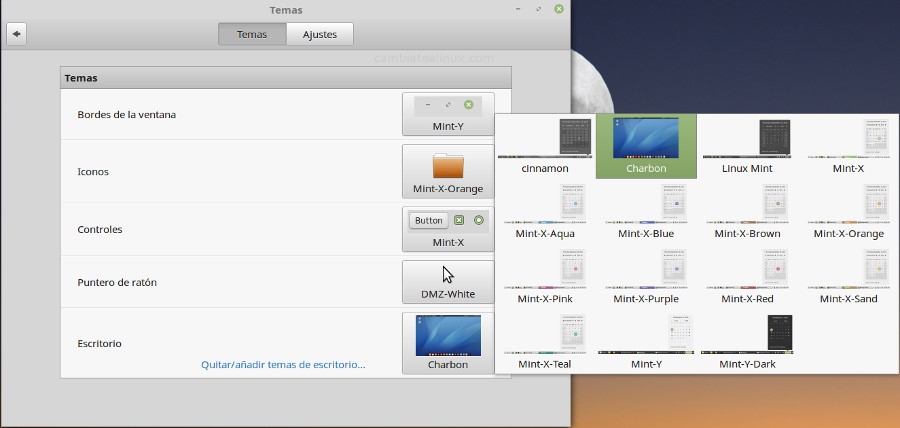Viewport: 900px width, 428px height.
Task: Switch to the Temas tab
Action: pos(252,34)
